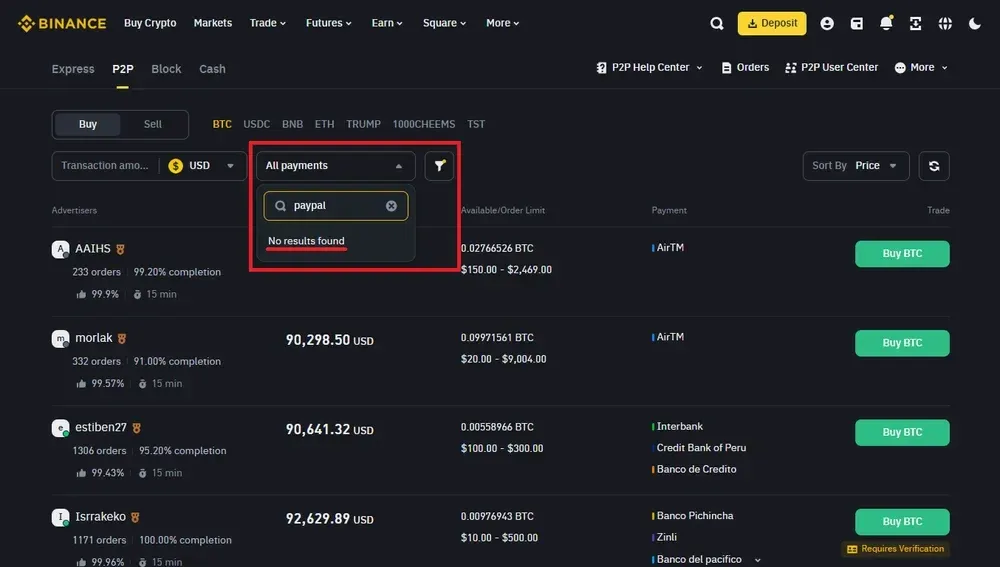Select the BNB coin tab

coord(292,124)
